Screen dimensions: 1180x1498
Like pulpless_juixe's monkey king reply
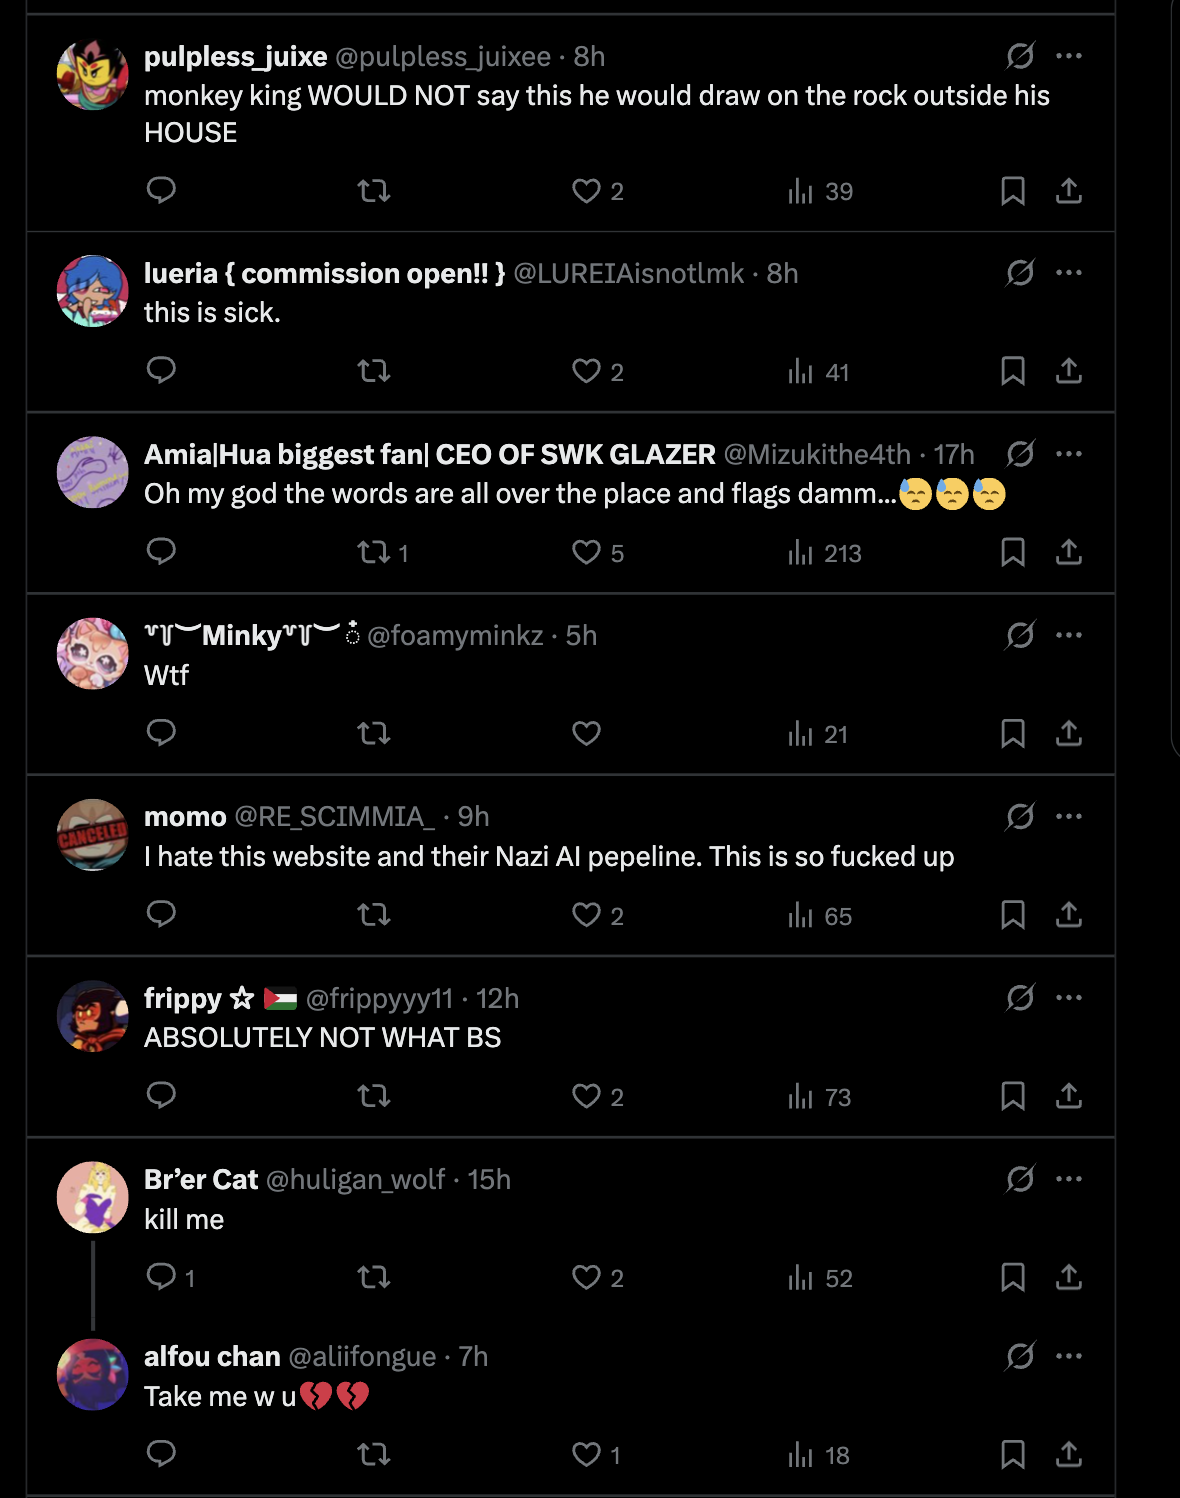tap(587, 191)
